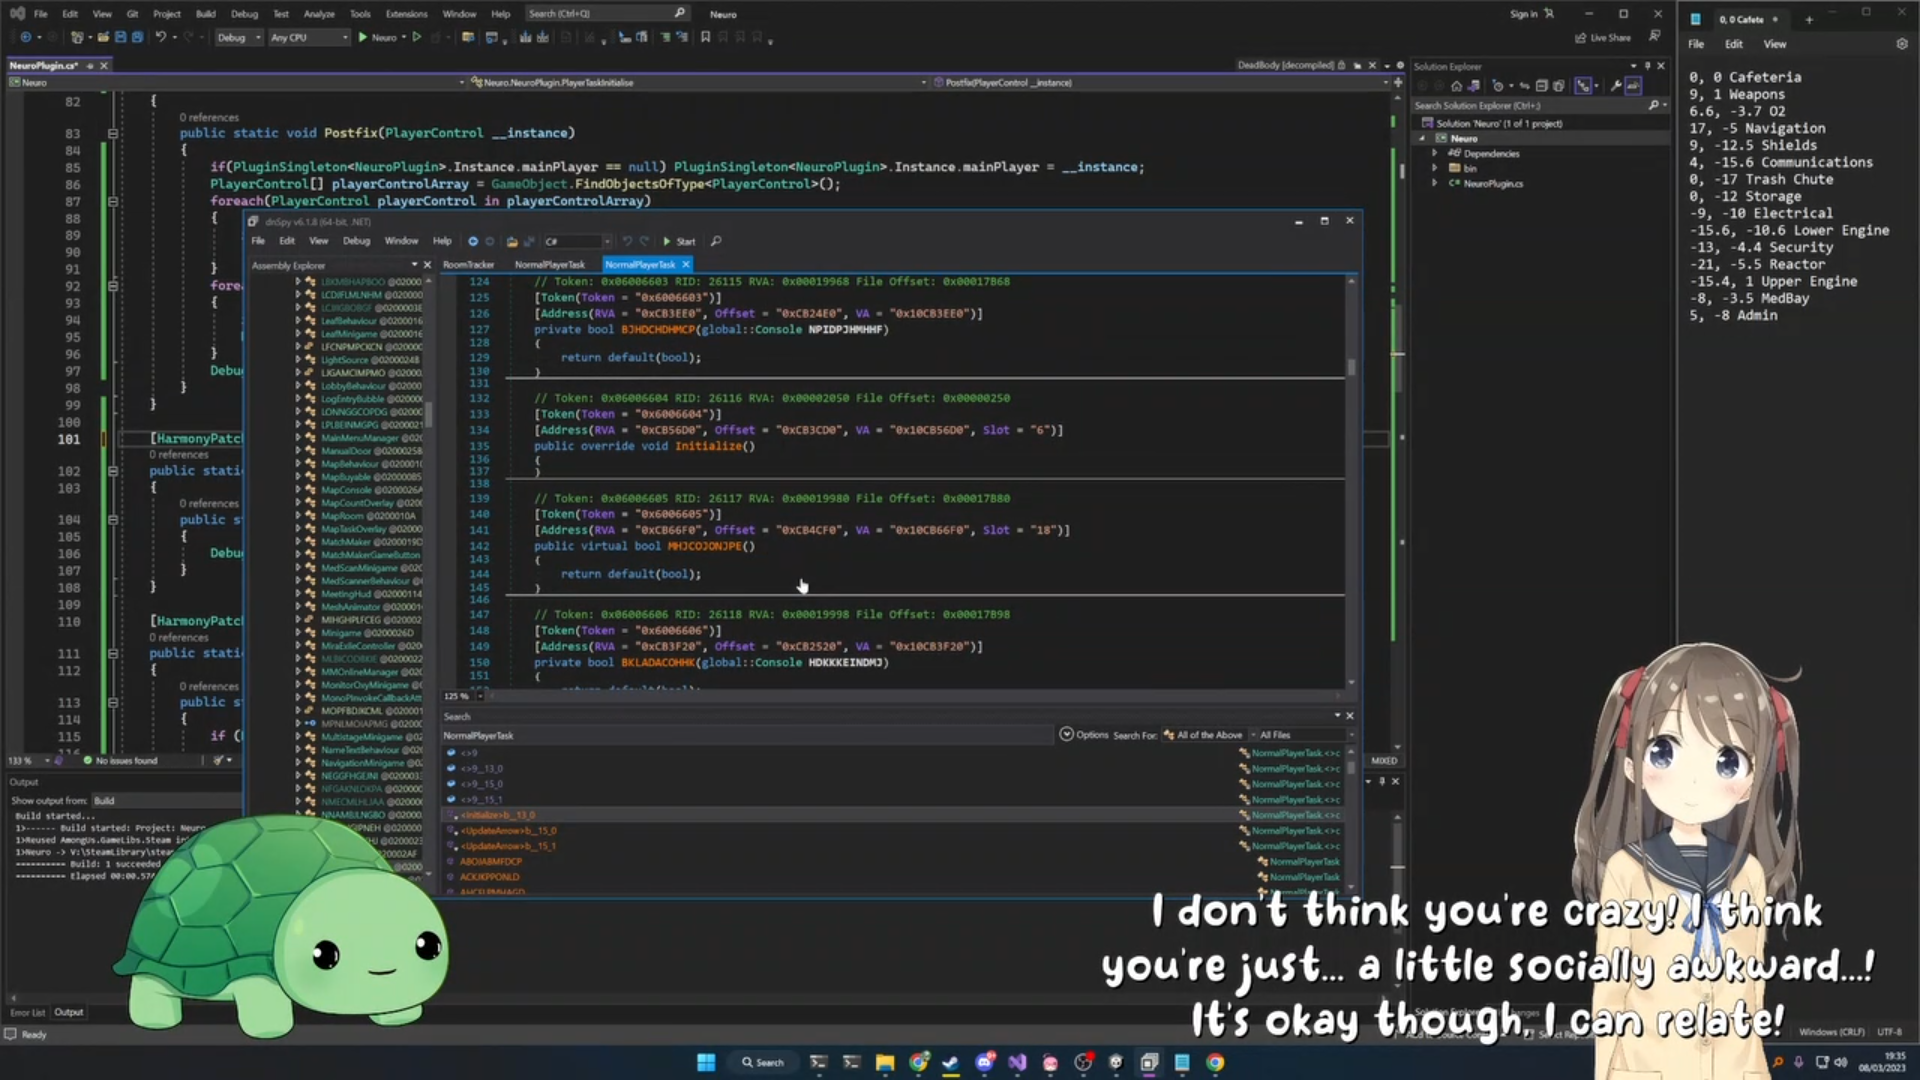Collapse code block at line 83

(113, 133)
